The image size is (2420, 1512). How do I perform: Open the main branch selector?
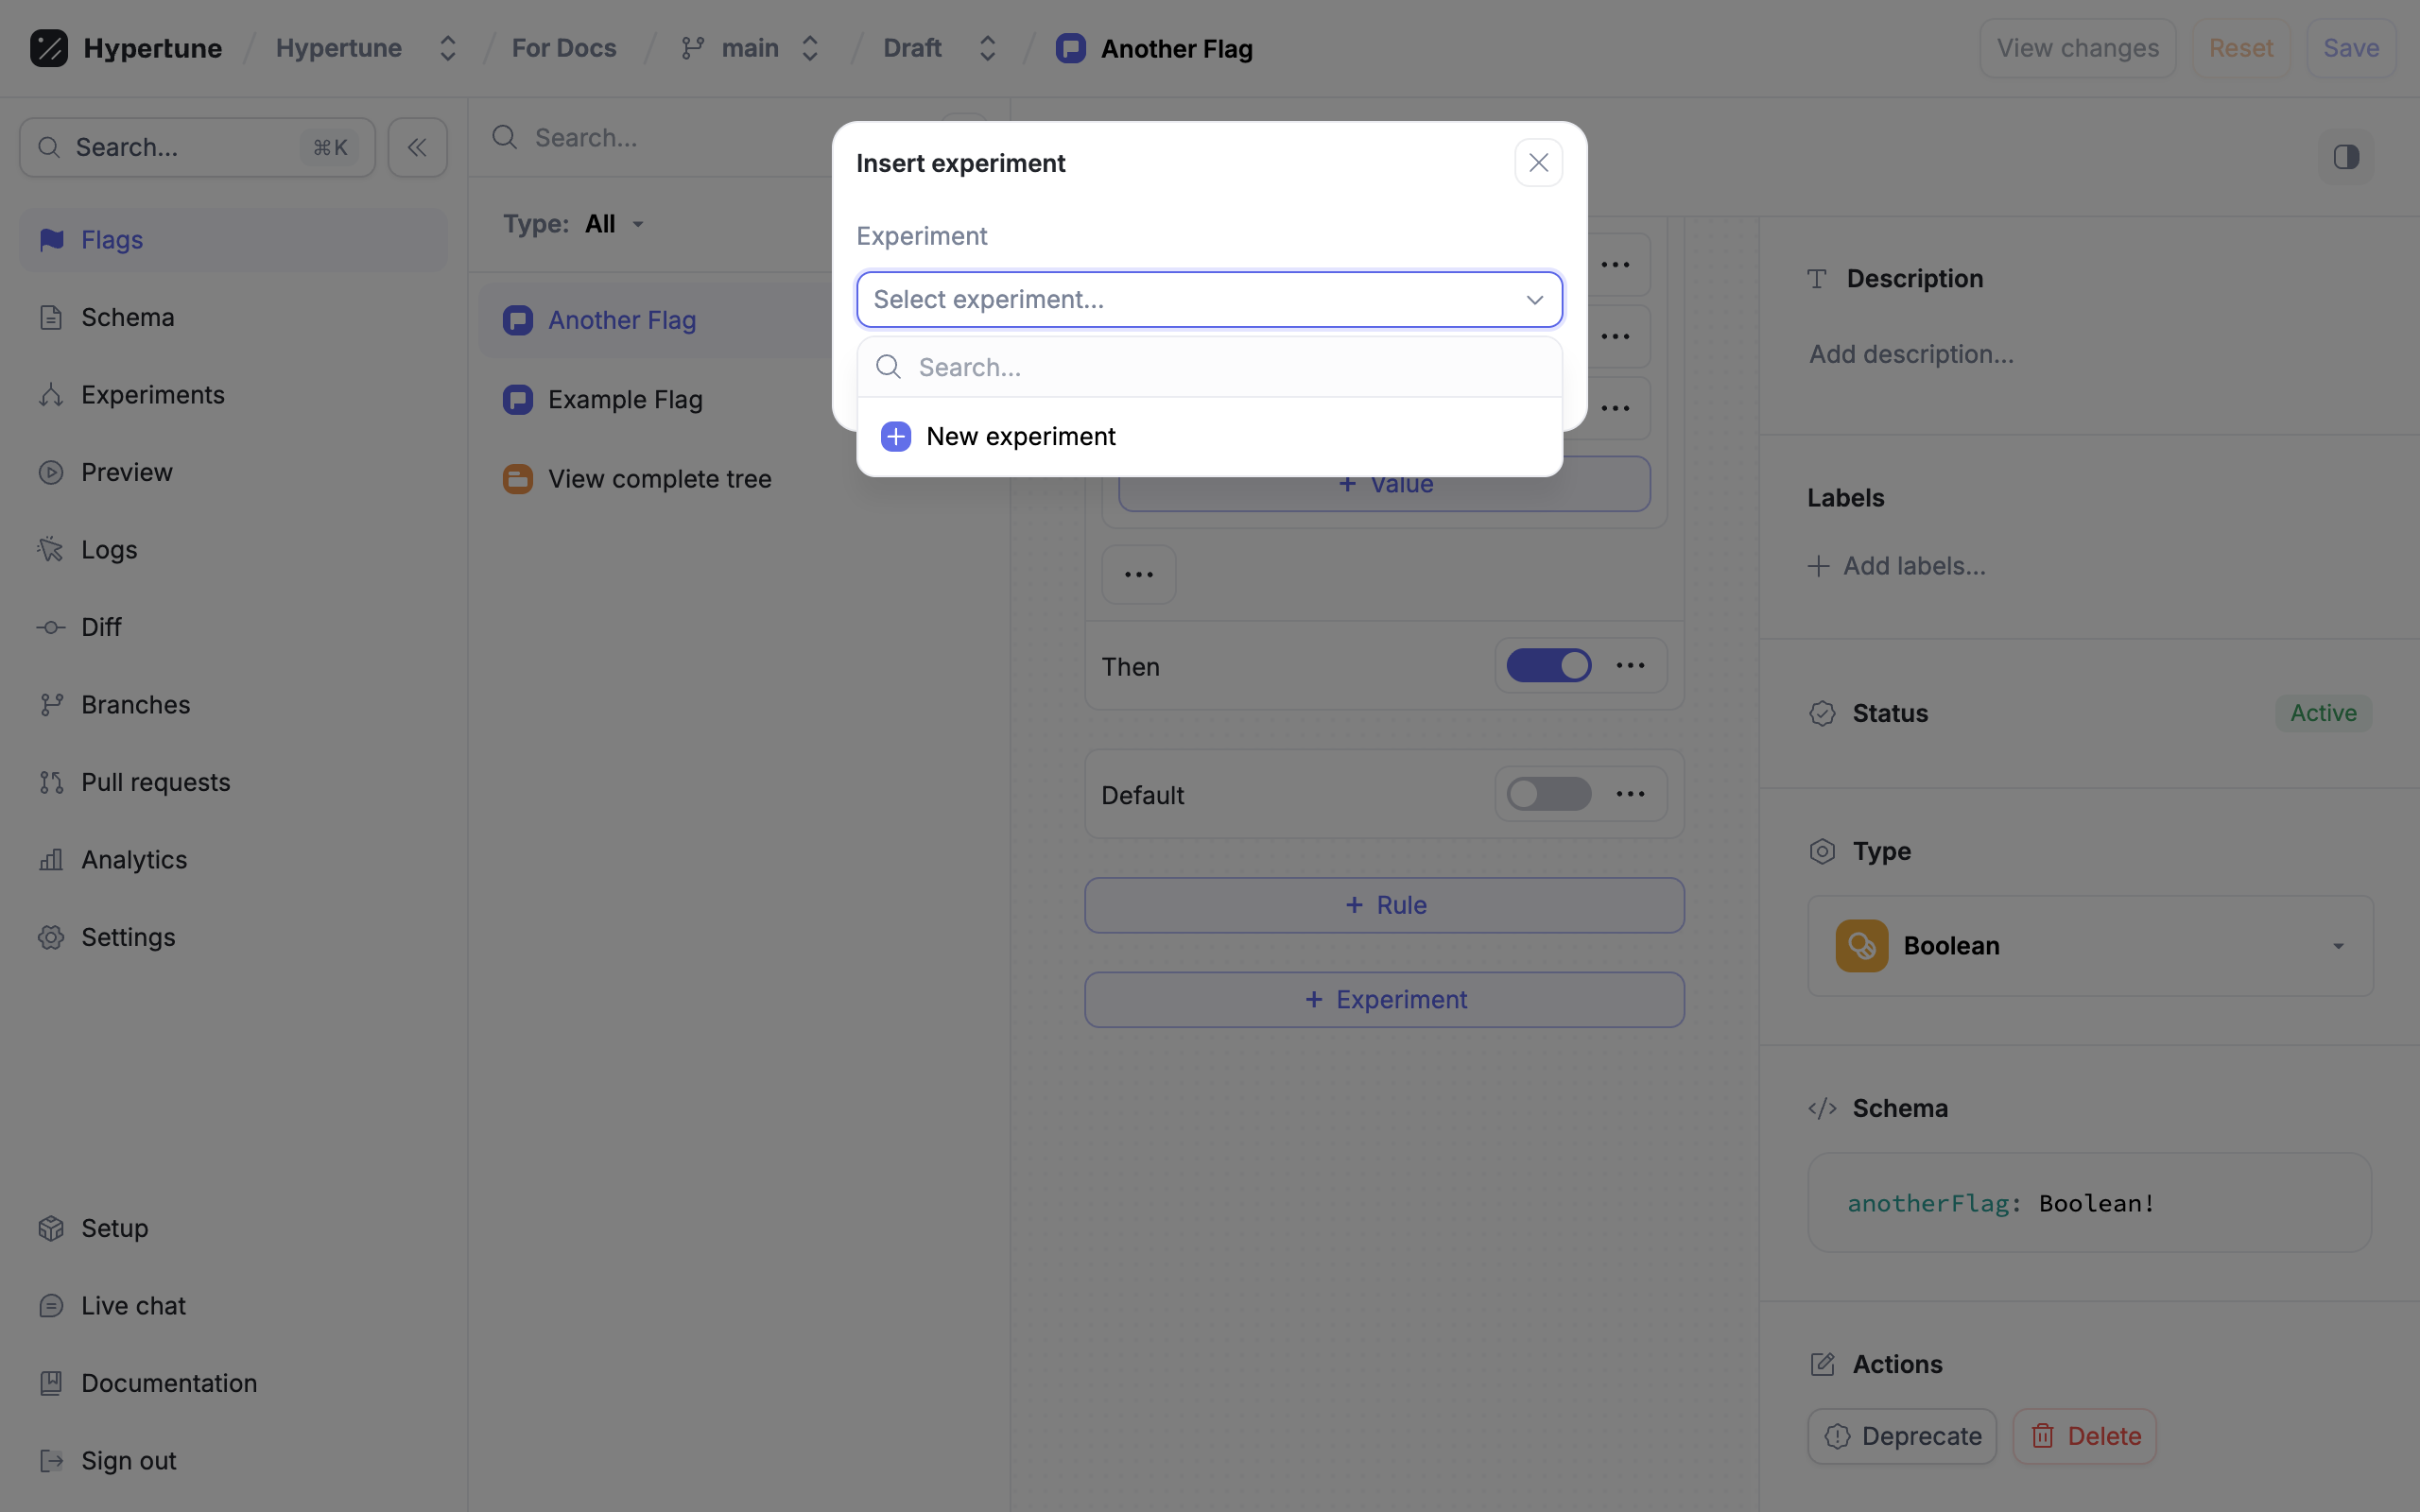tap(750, 48)
